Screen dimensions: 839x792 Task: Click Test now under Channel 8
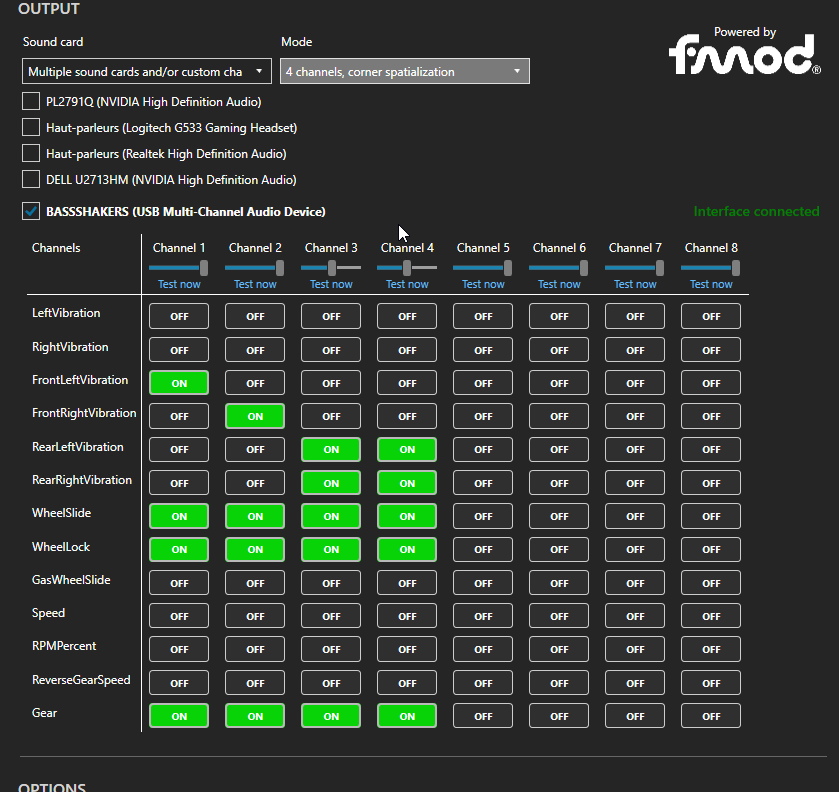coord(711,284)
